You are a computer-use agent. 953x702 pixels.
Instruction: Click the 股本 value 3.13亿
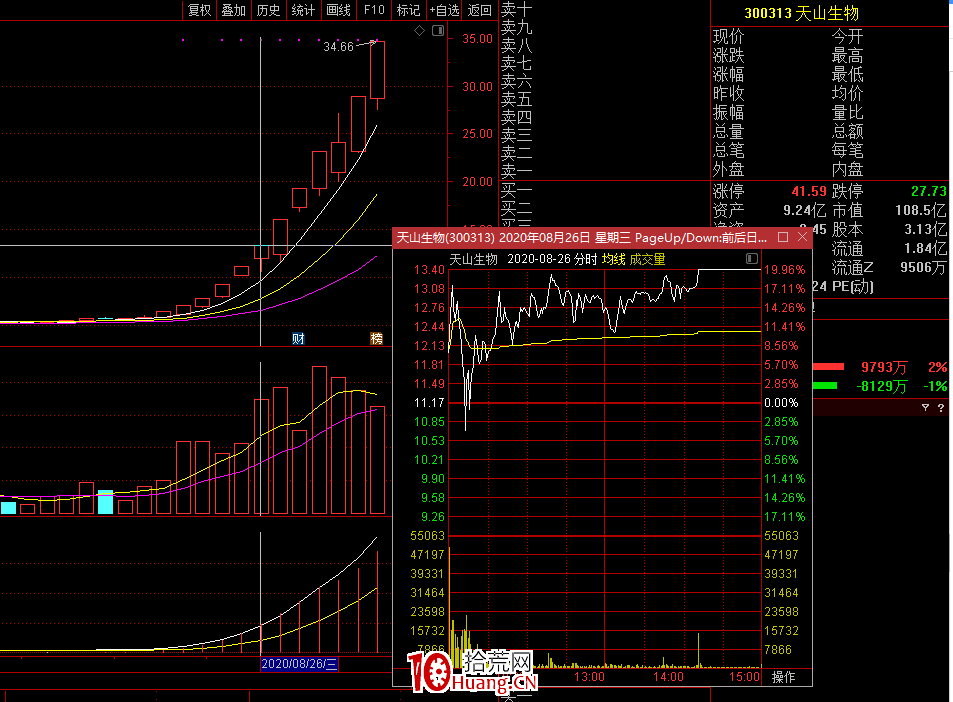tap(925, 229)
